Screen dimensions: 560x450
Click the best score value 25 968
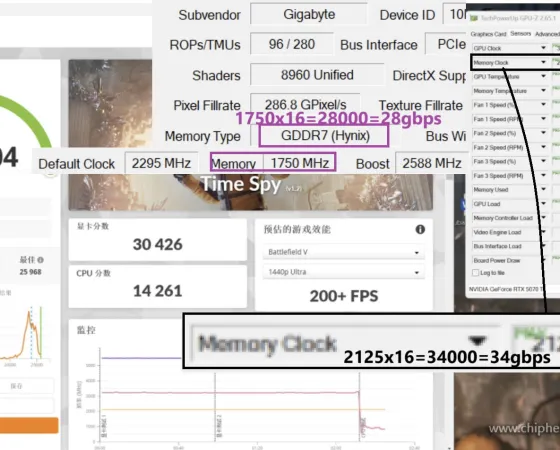[30, 272]
